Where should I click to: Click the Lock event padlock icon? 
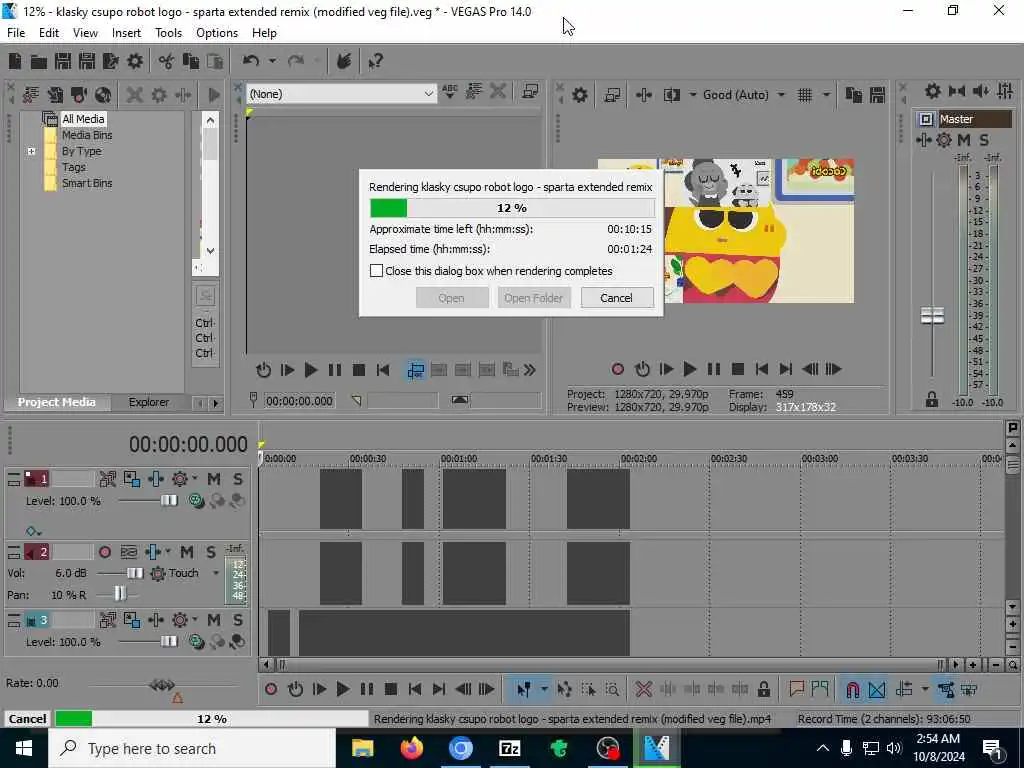763,689
